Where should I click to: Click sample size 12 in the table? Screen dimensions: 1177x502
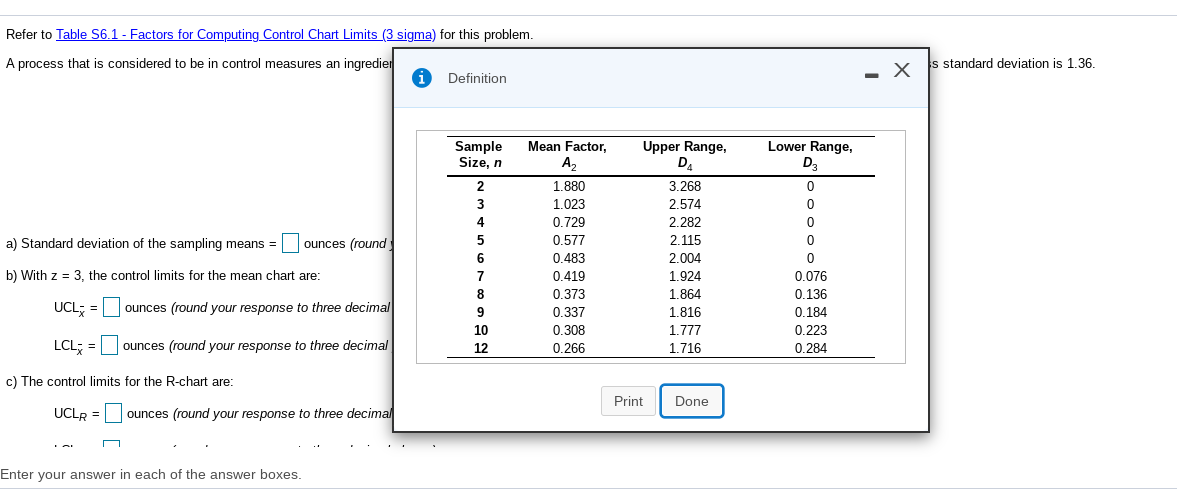click(x=480, y=349)
